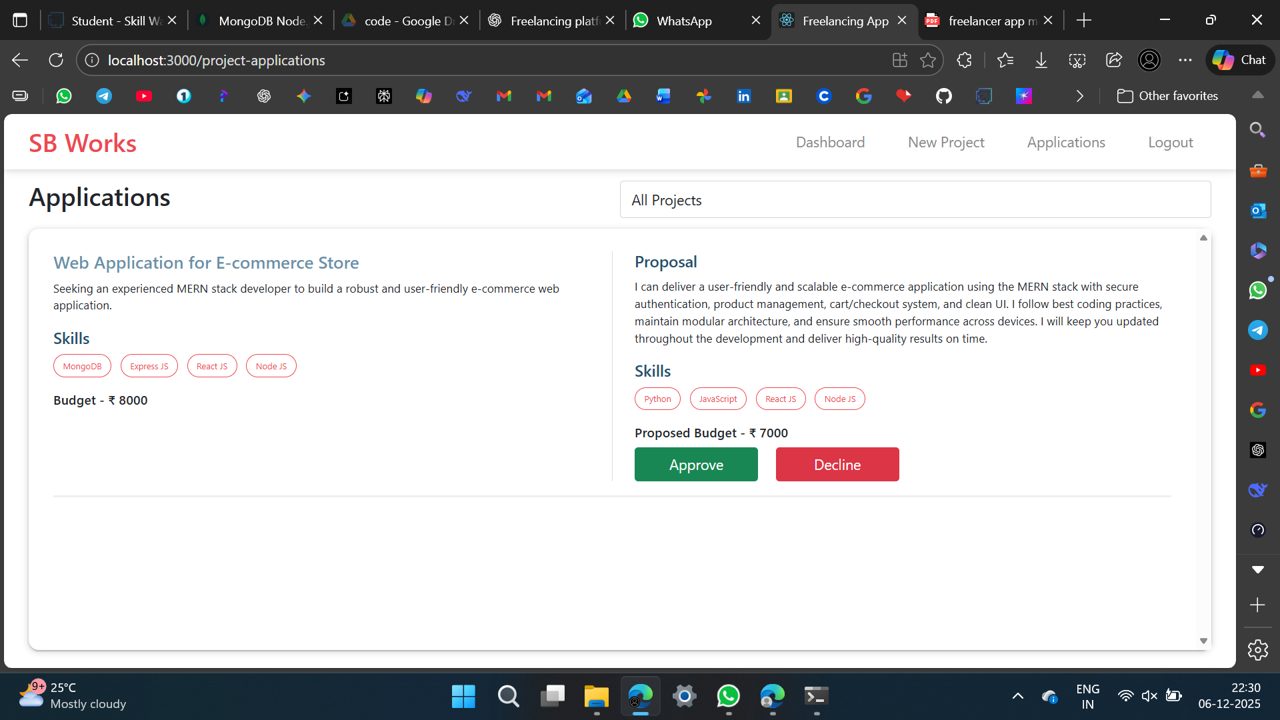
Task: Click the applications list scrollbar up arrow
Action: point(1203,238)
